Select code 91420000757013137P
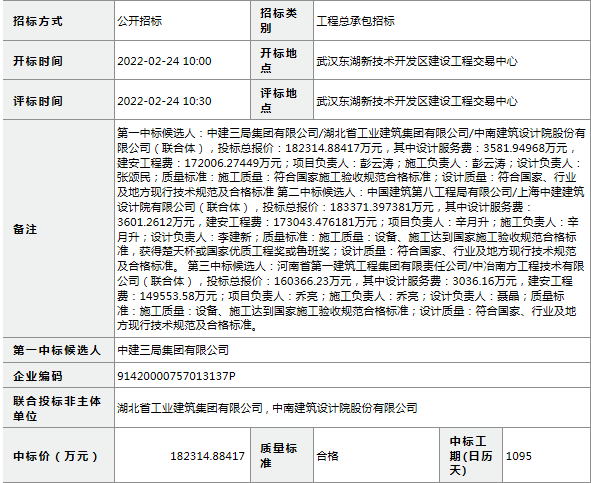The height and width of the screenshot is (483, 591). pos(176,376)
